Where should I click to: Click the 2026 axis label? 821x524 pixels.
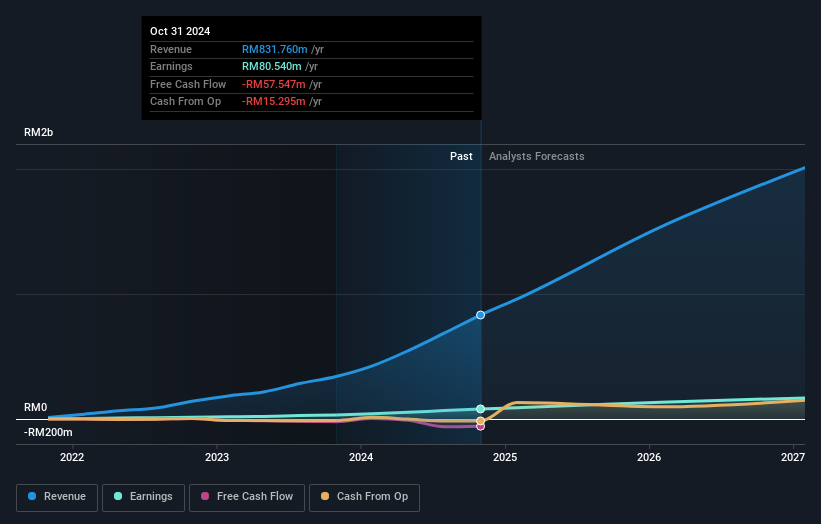click(x=649, y=458)
